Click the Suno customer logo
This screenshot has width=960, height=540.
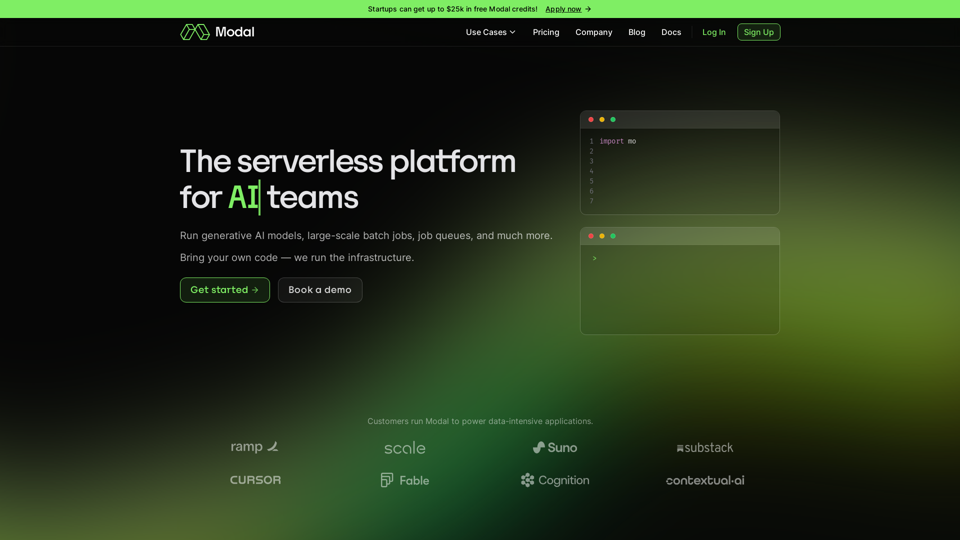click(x=555, y=448)
